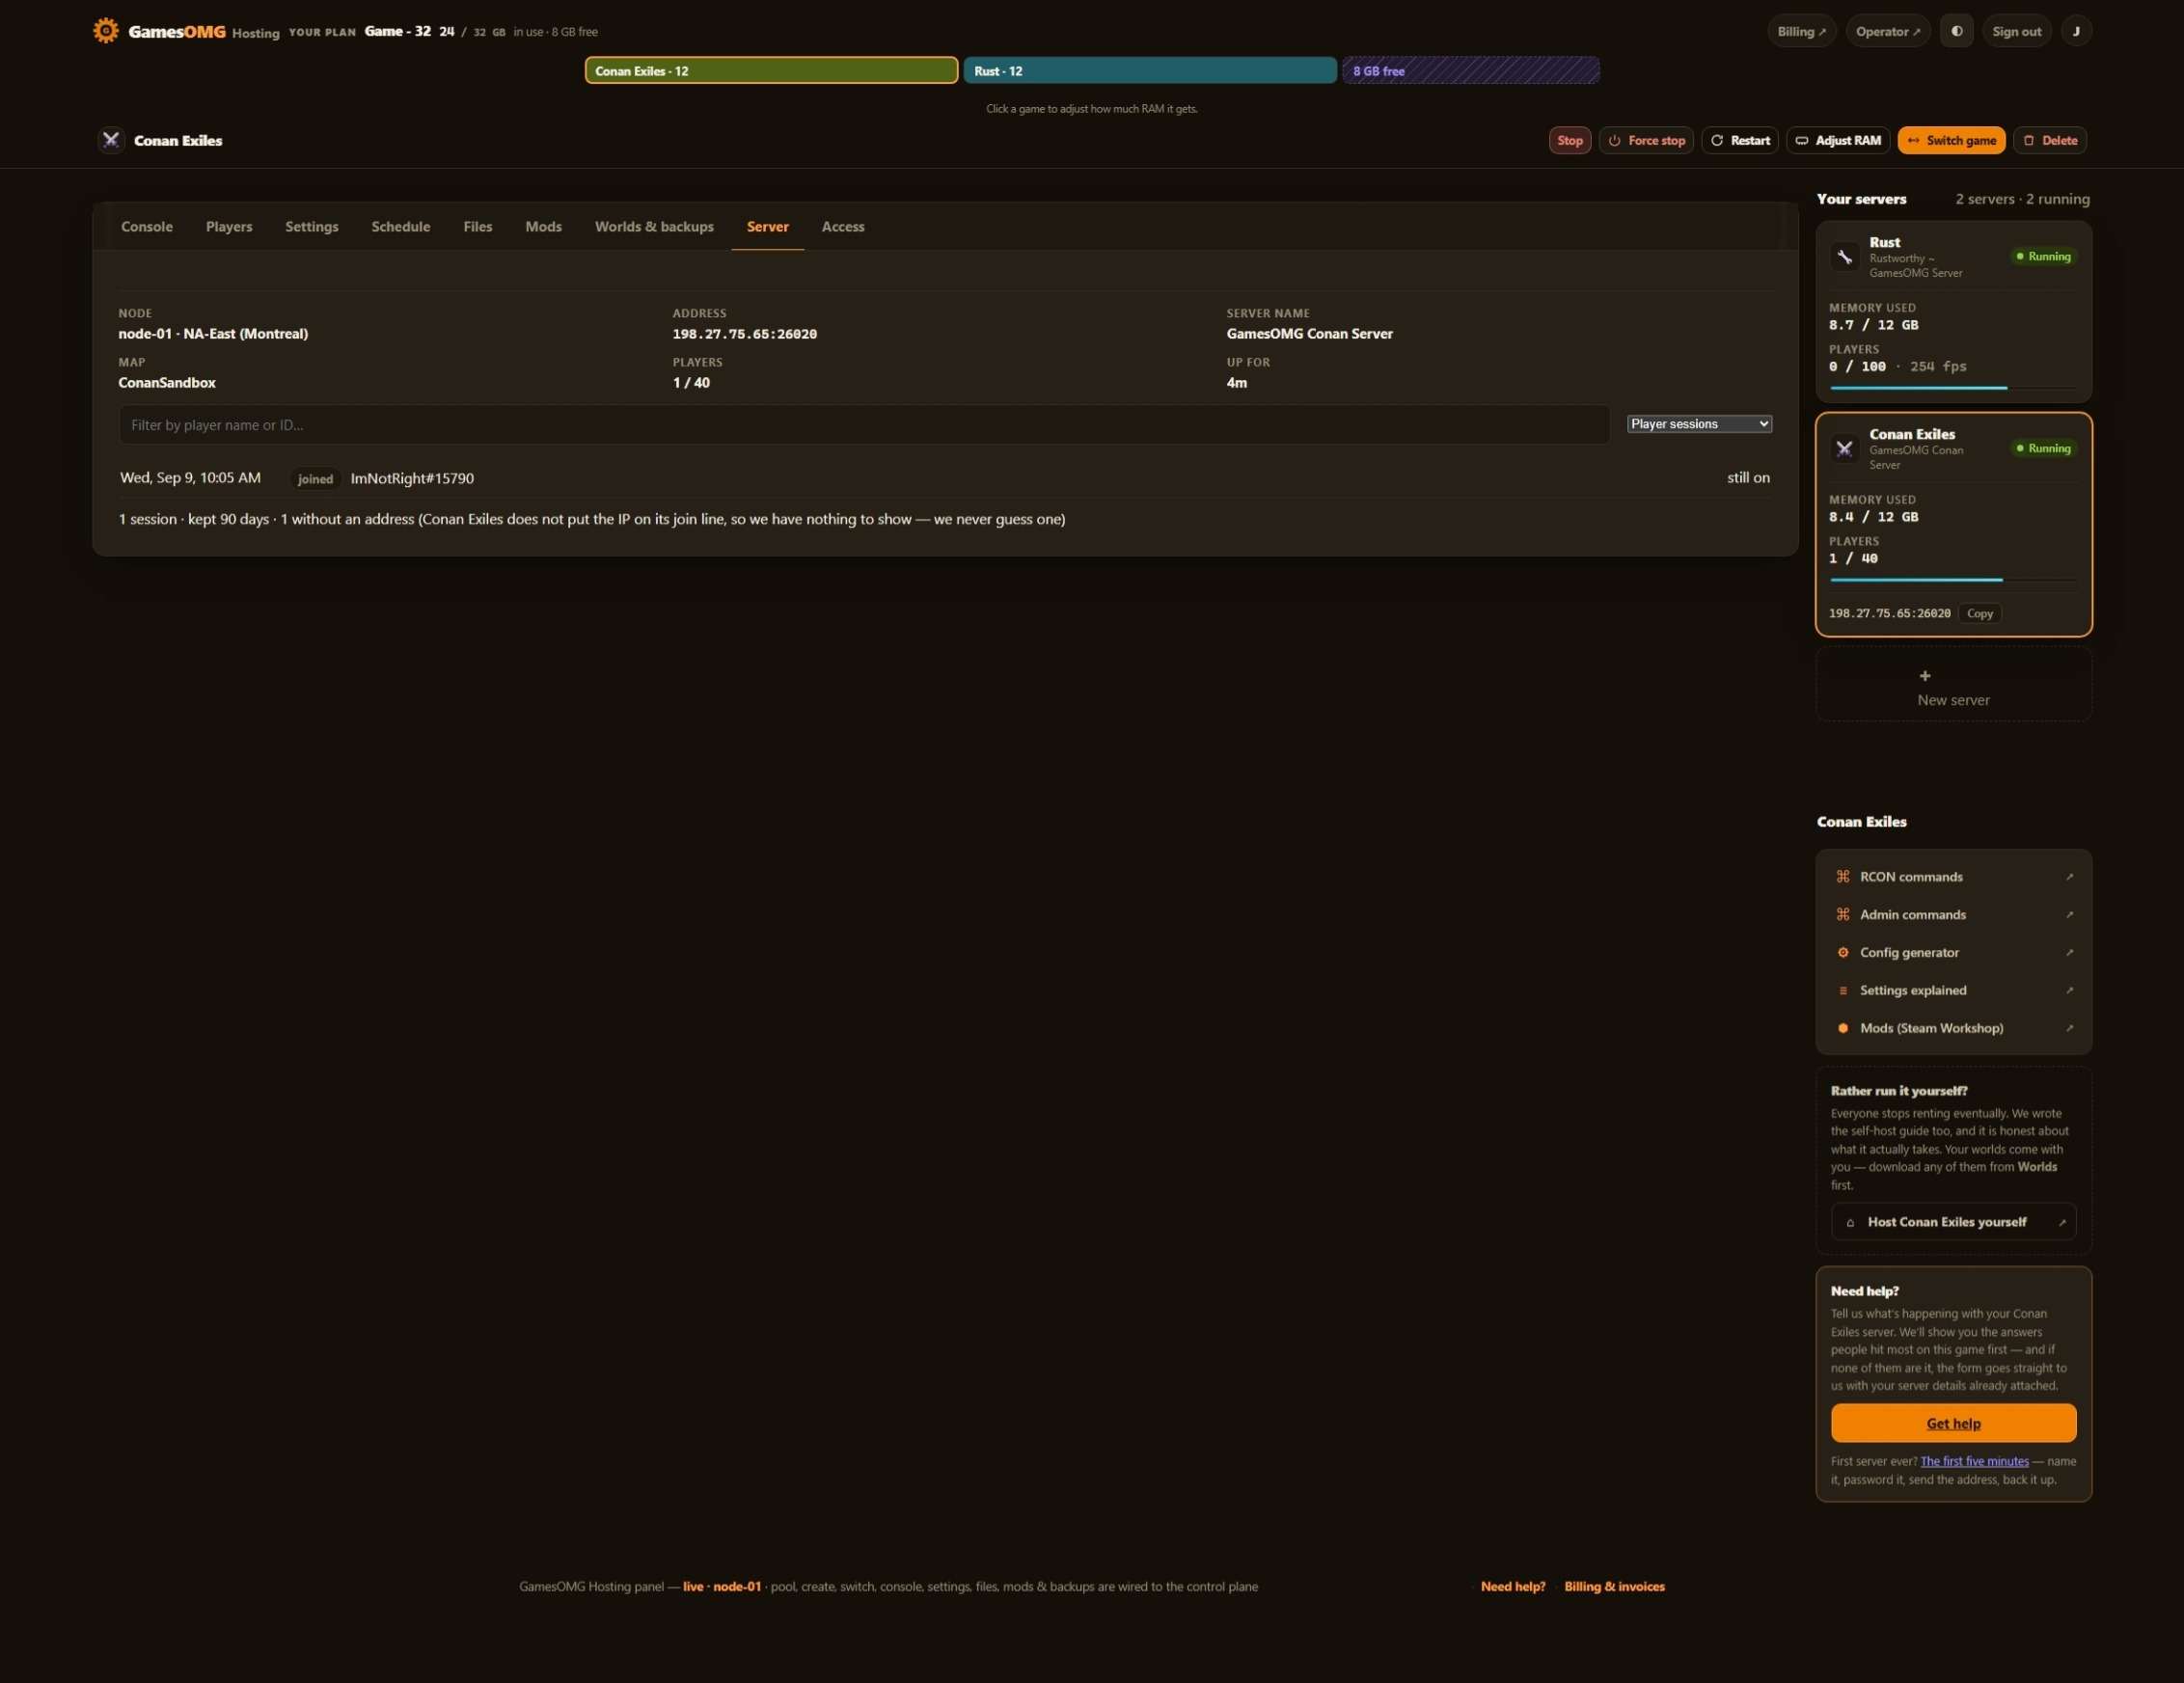Click the RCON commands icon
The width and height of the screenshot is (2184, 1683).
coord(1843,877)
